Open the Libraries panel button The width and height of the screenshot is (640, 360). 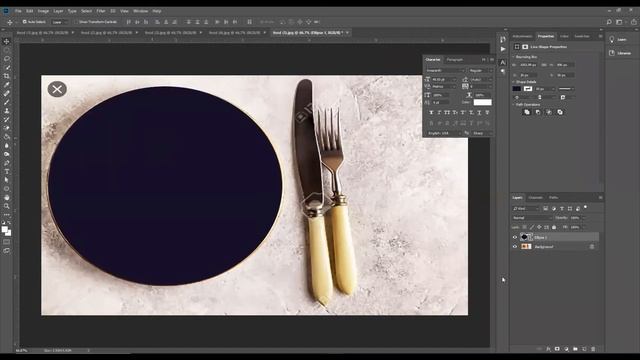[x=620, y=53]
